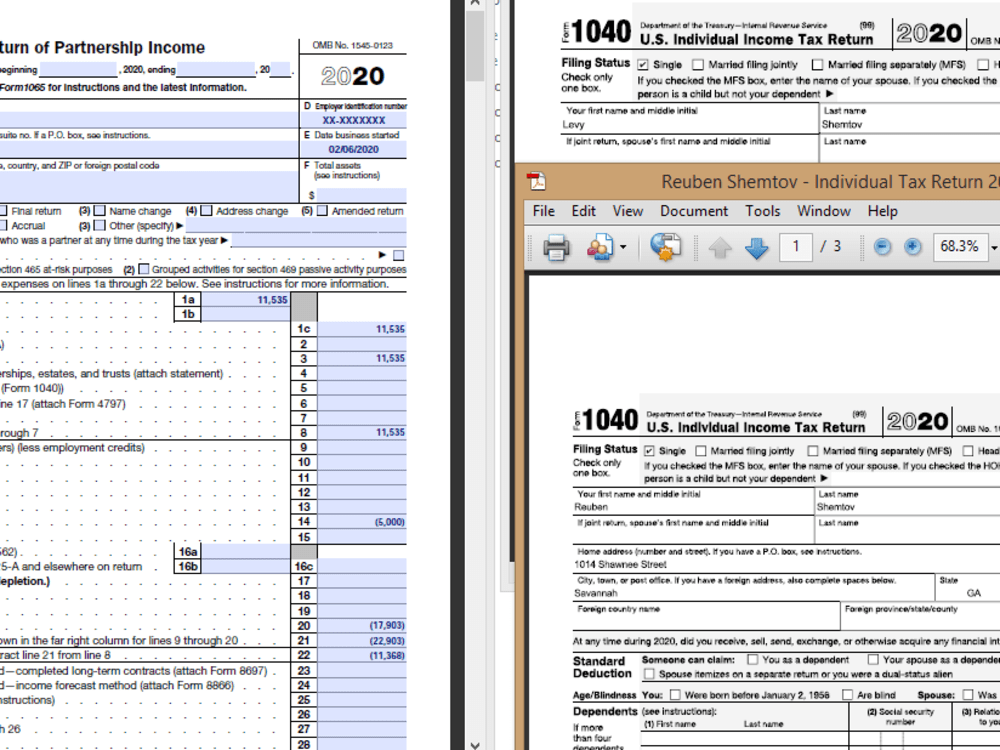Open the Tools menu
The height and width of the screenshot is (750, 1000).
(x=763, y=211)
